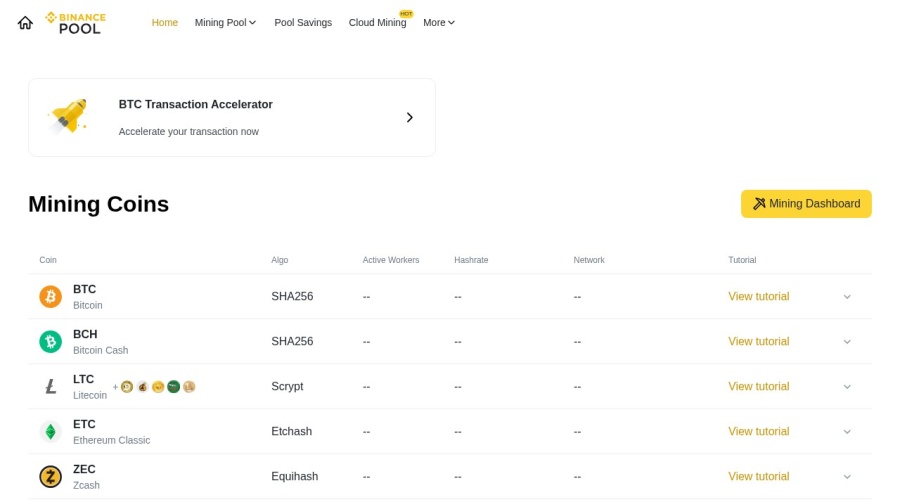The height and width of the screenshot is (500, 900).
Task: Open the Binance Pool logo
Action: pyautogui.click(x=76, y=23)
